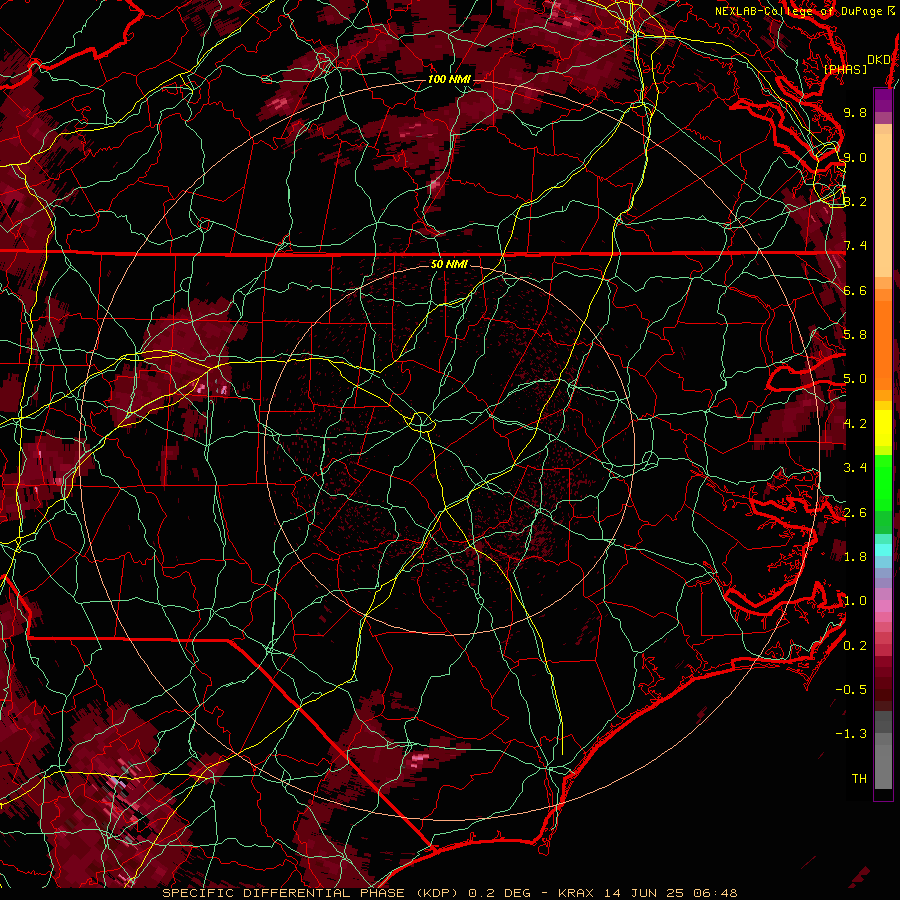900x900 pixels.
Task: Click the 50 NMI range ring label
Action: [x=449, y=264]
